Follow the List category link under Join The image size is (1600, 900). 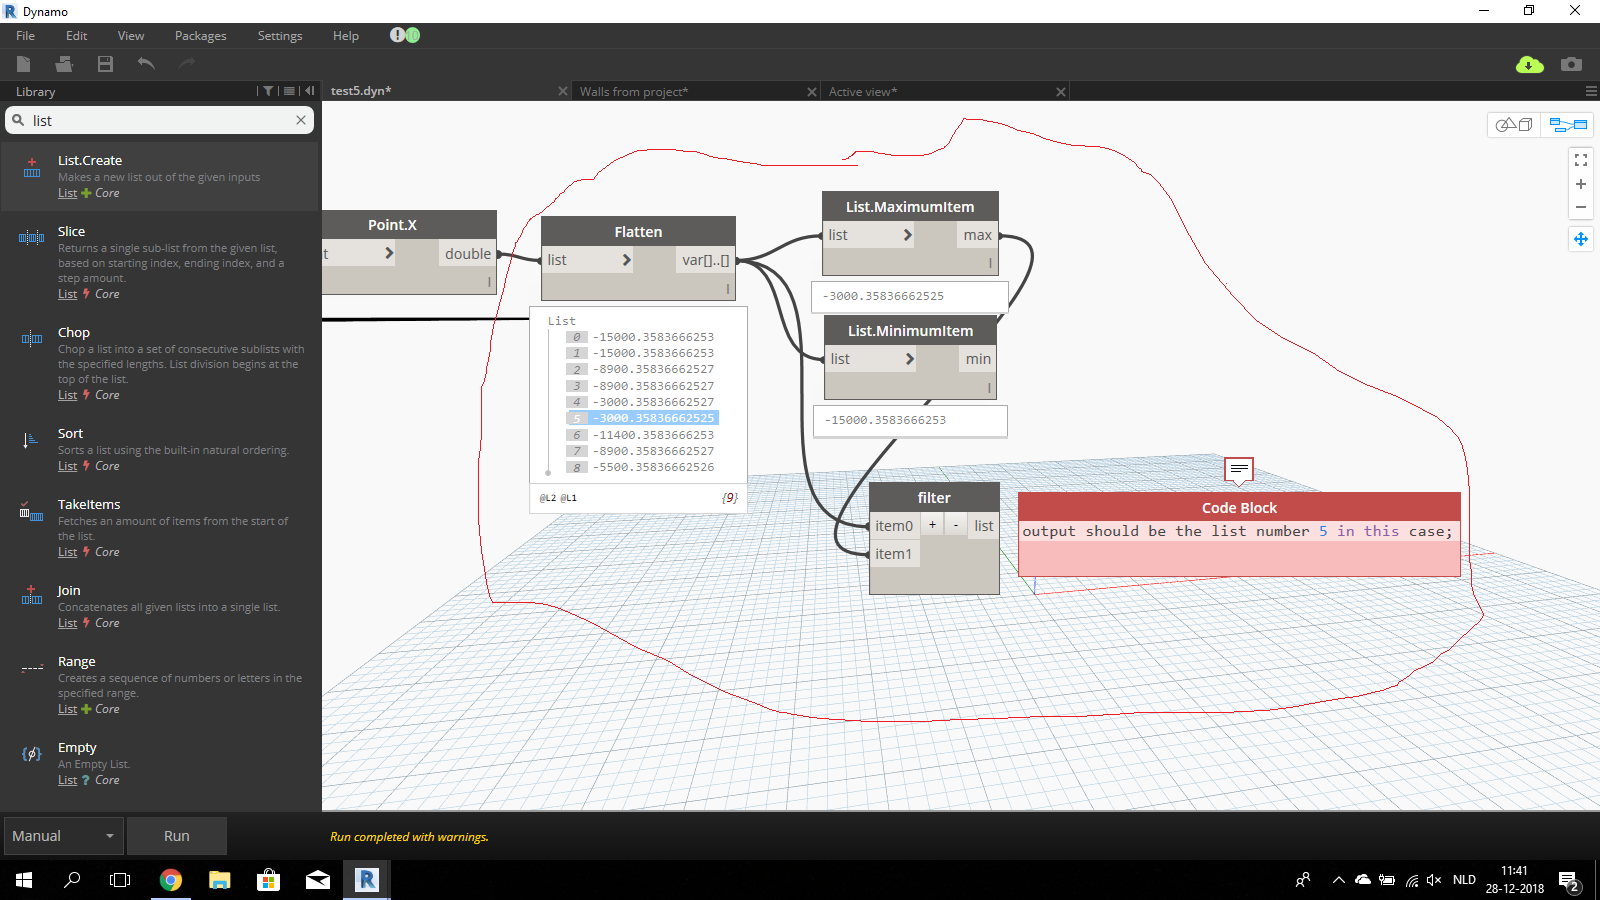click(67, 623)
